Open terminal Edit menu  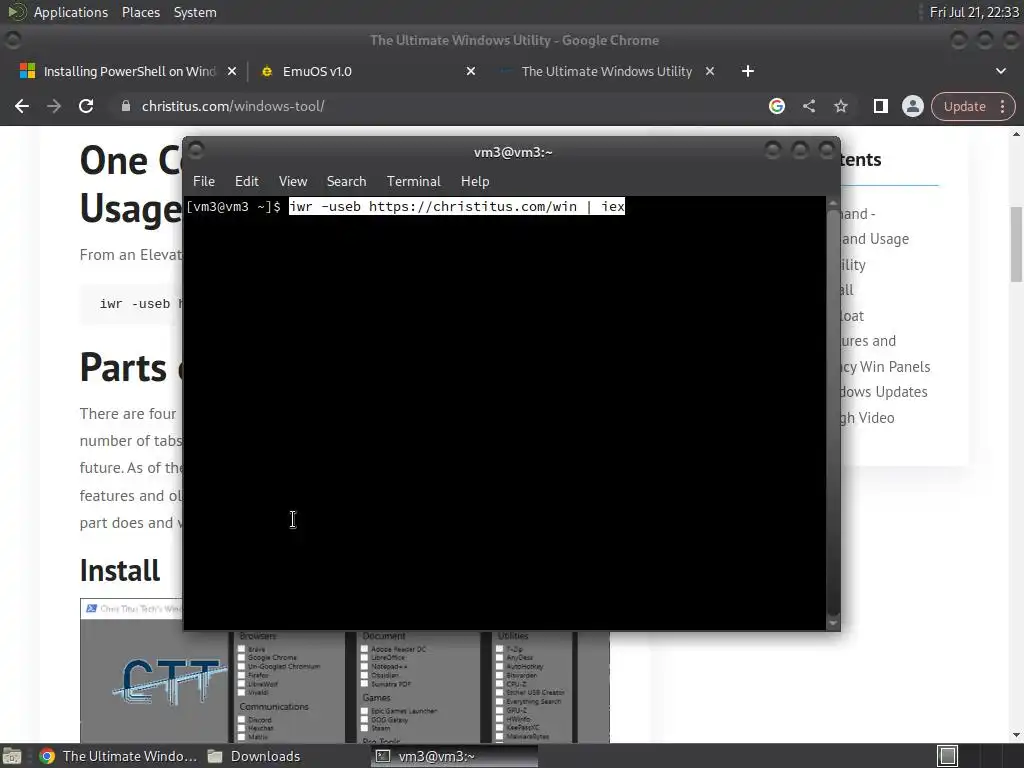(246, 182)
